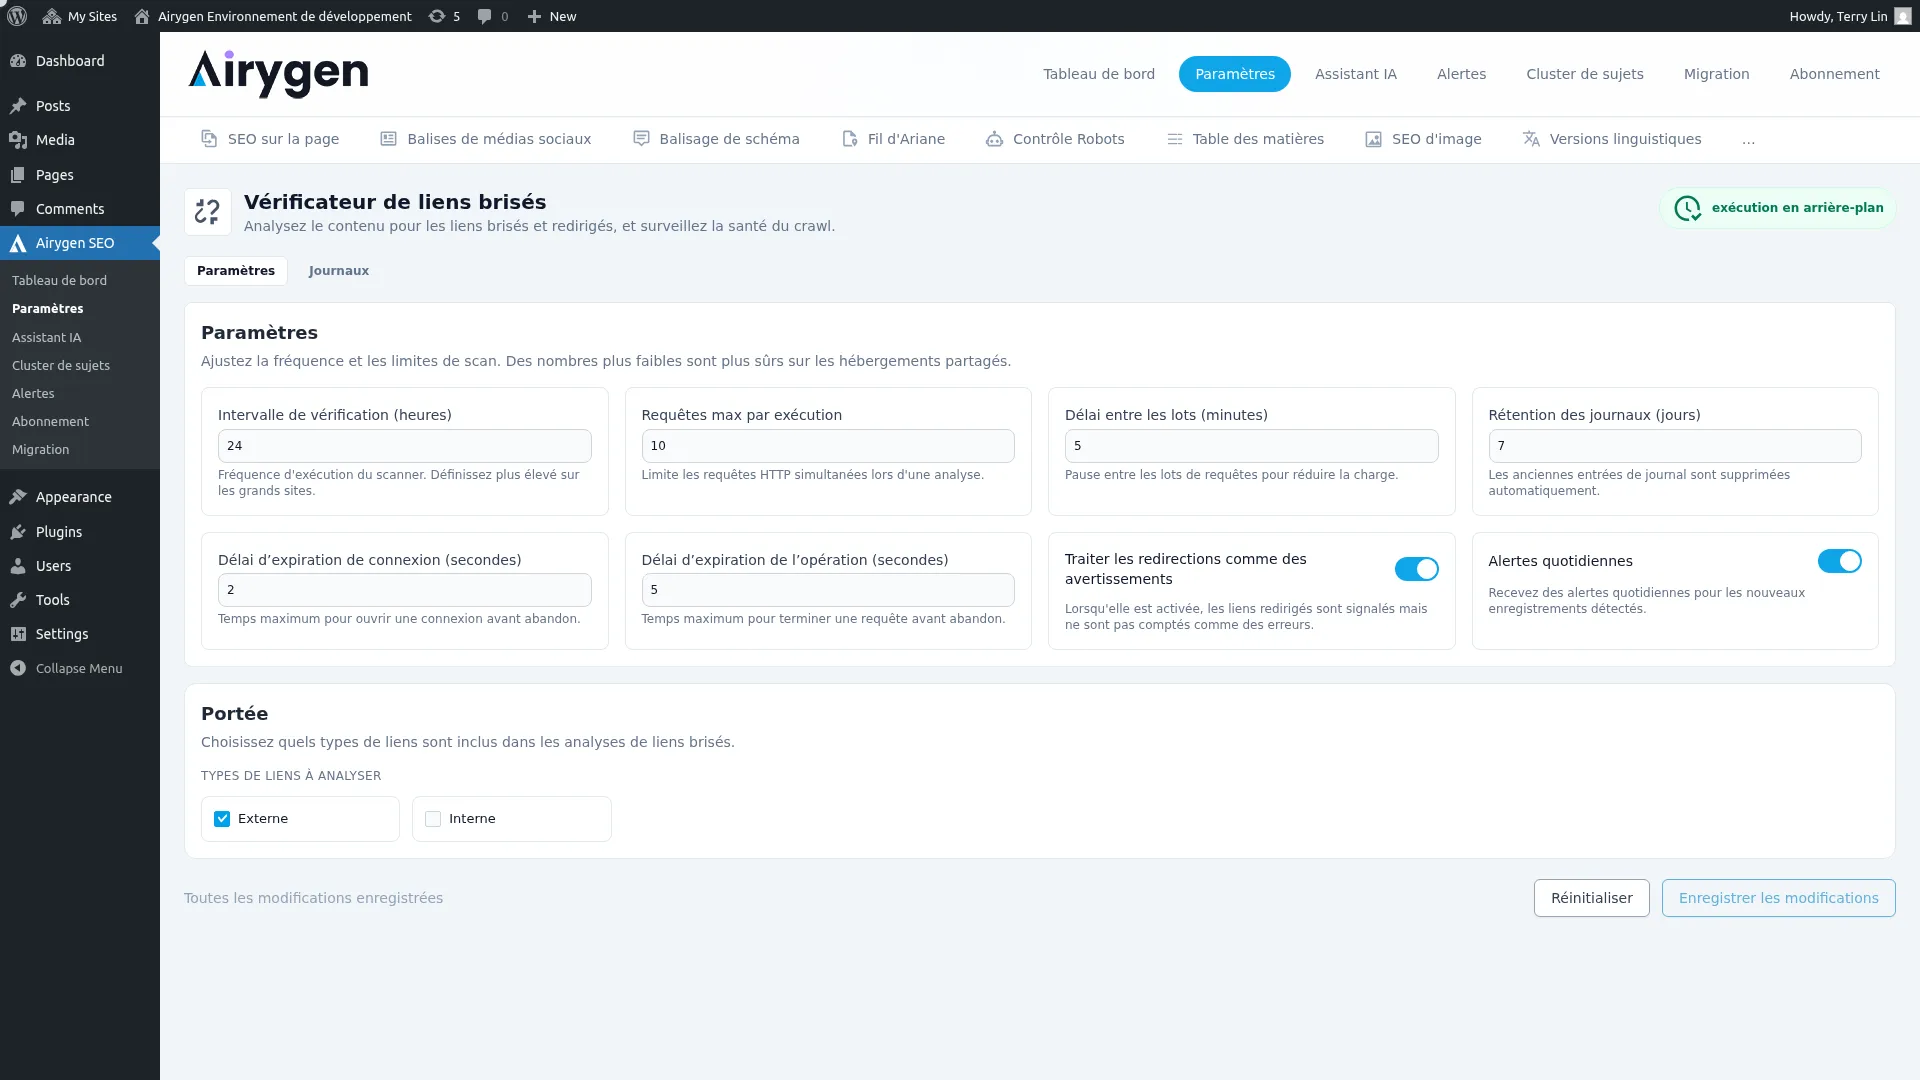
Task: Click the Intervalle de vérification input field
Action: click(405, 446)
